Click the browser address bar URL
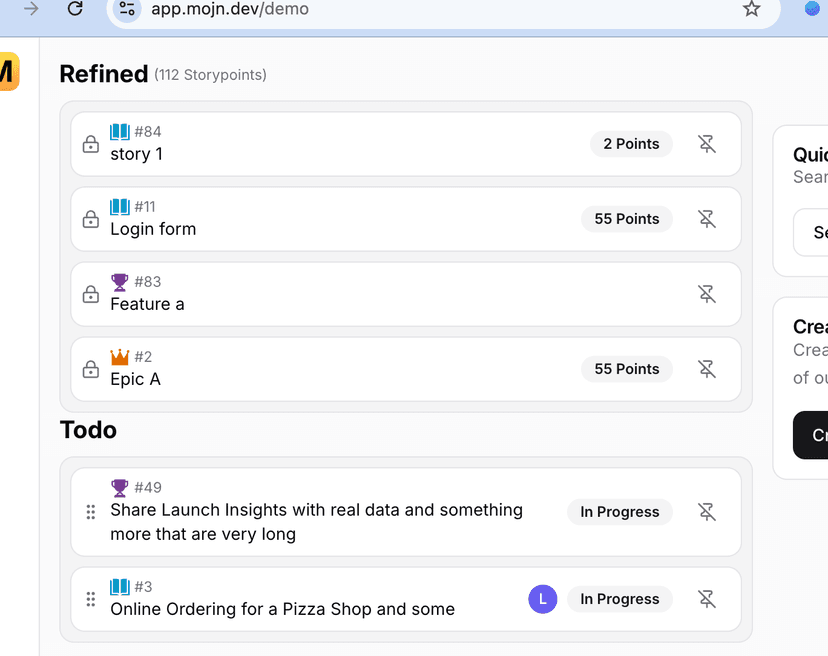 (x=230, y=9)
